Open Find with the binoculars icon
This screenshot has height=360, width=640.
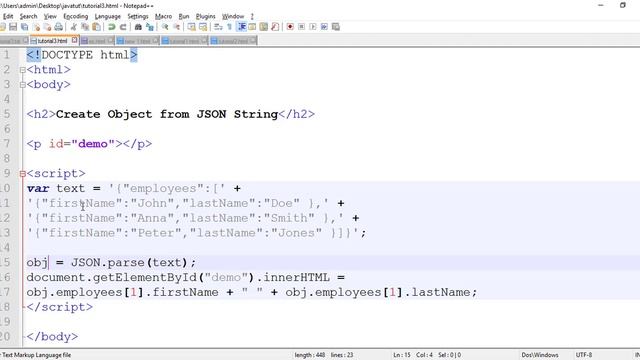click(138, 27)
